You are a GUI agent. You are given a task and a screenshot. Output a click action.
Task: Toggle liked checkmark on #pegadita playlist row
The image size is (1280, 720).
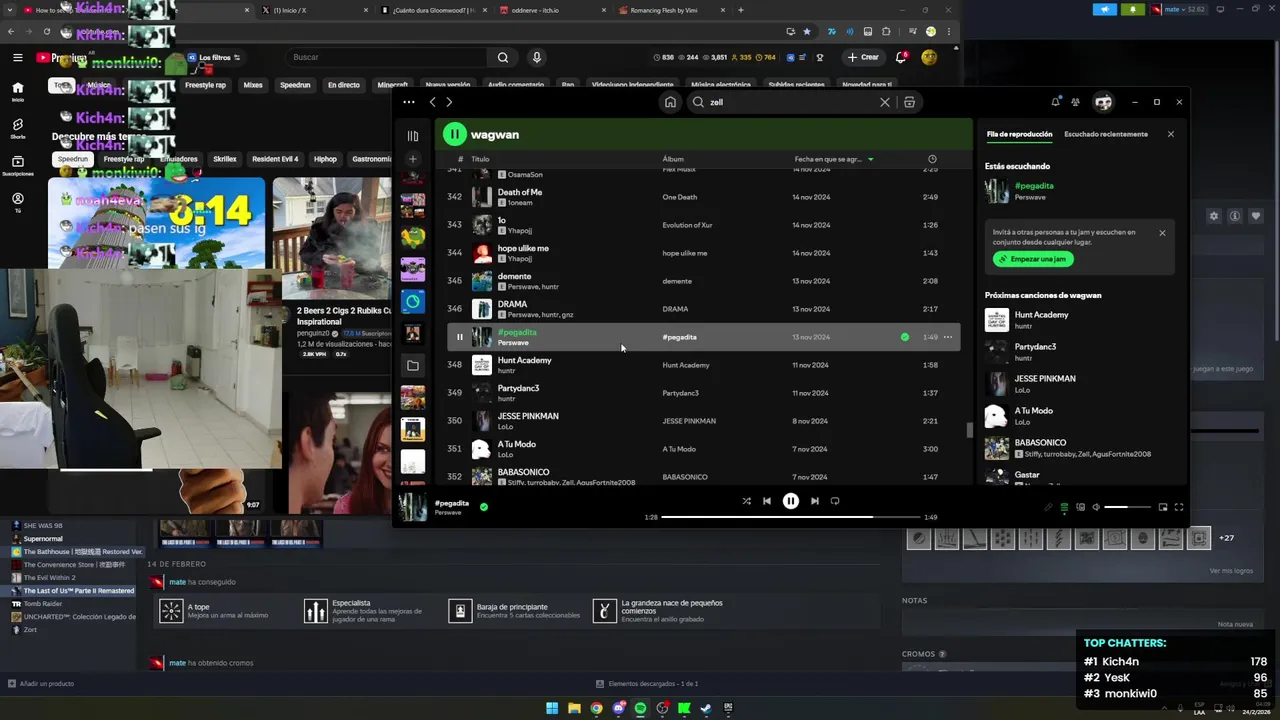[905, 337]
